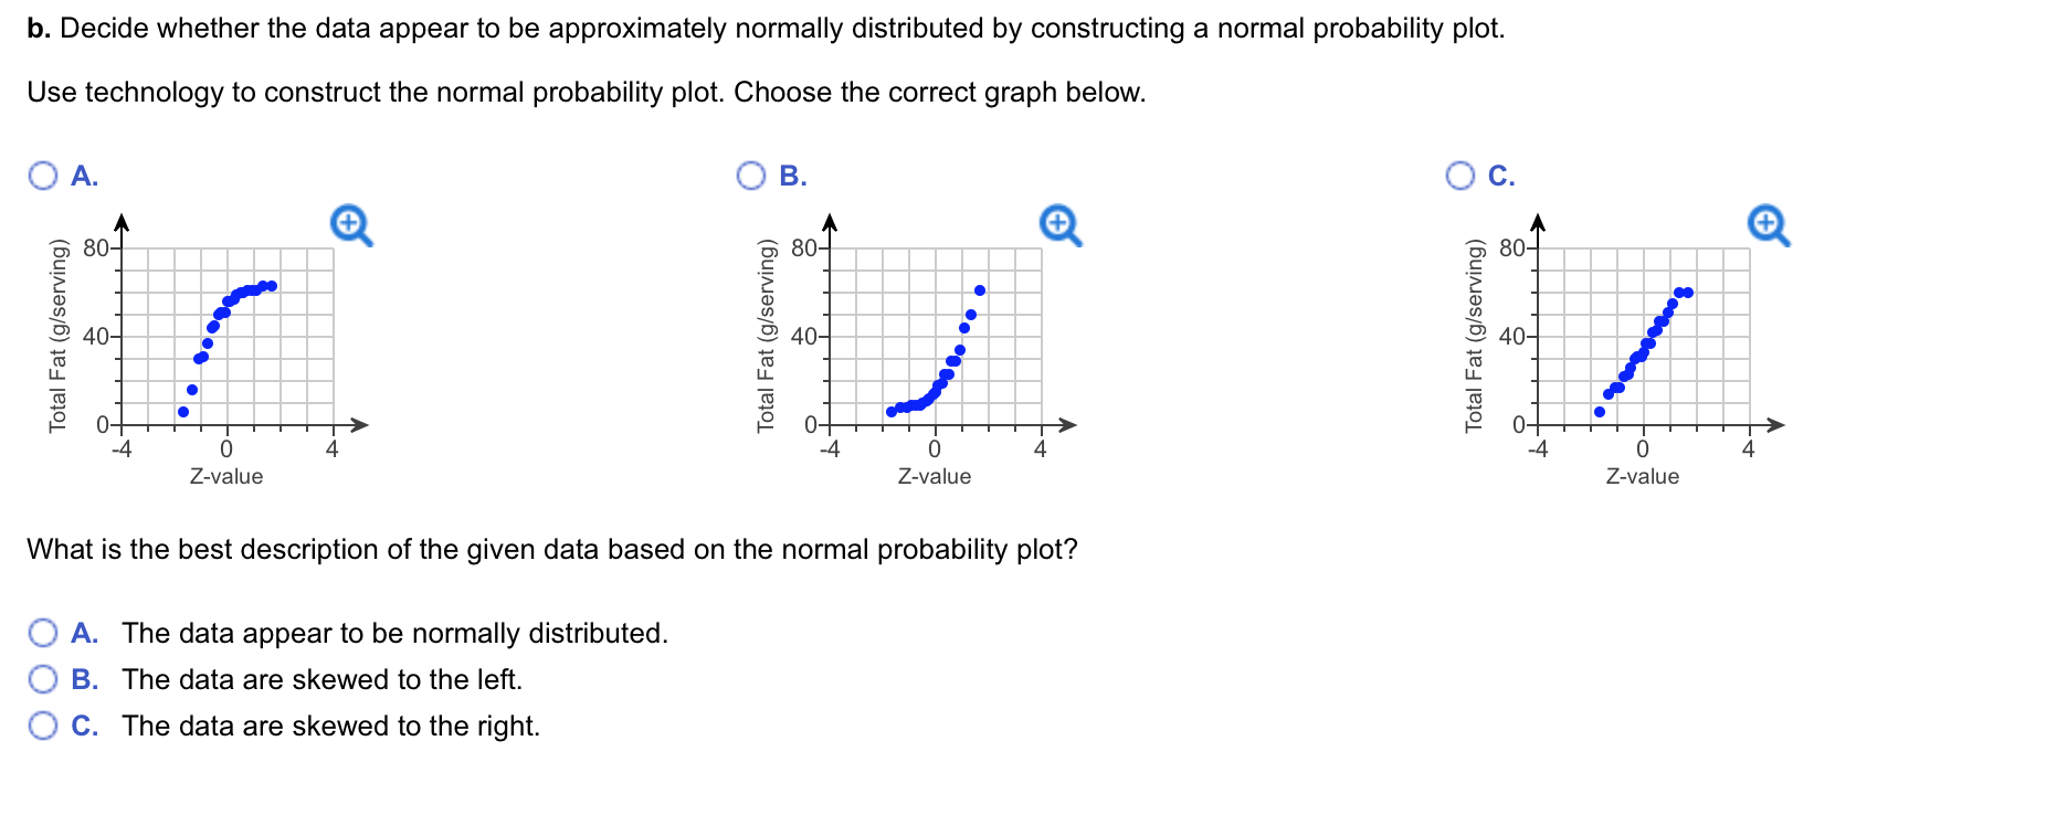This screenshot has height=815, width=2046.
Task: Select the radio button for graph option A
Action: [x=43, y=176]
